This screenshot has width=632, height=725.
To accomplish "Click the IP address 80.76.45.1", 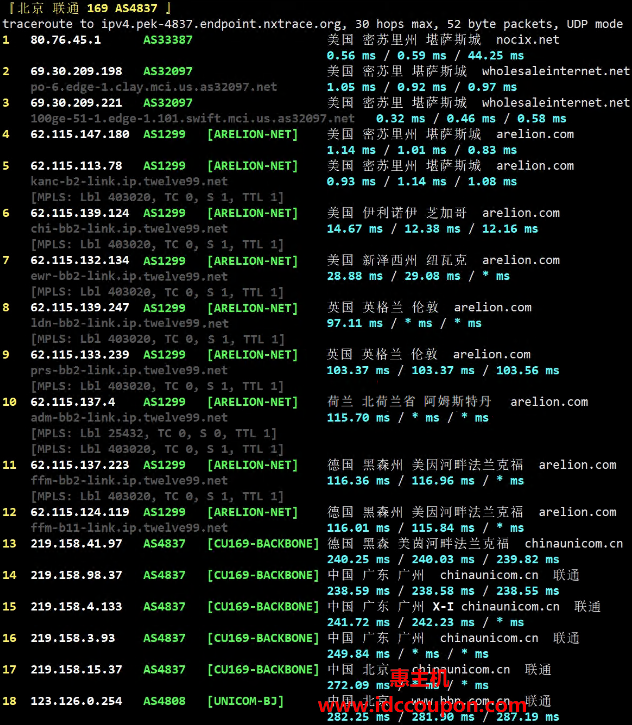I will [x=65, y=40].
